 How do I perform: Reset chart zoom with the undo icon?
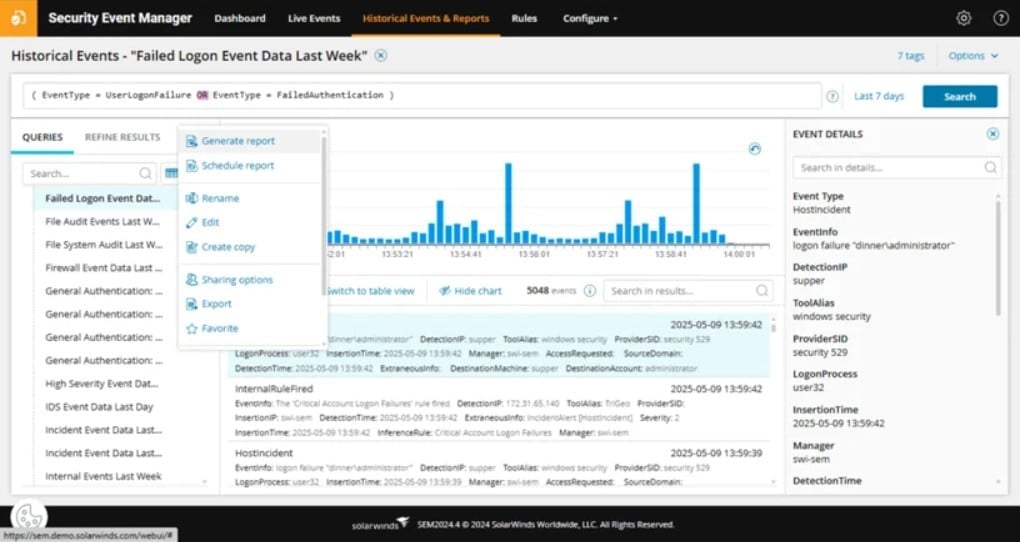tap(755, 149)
